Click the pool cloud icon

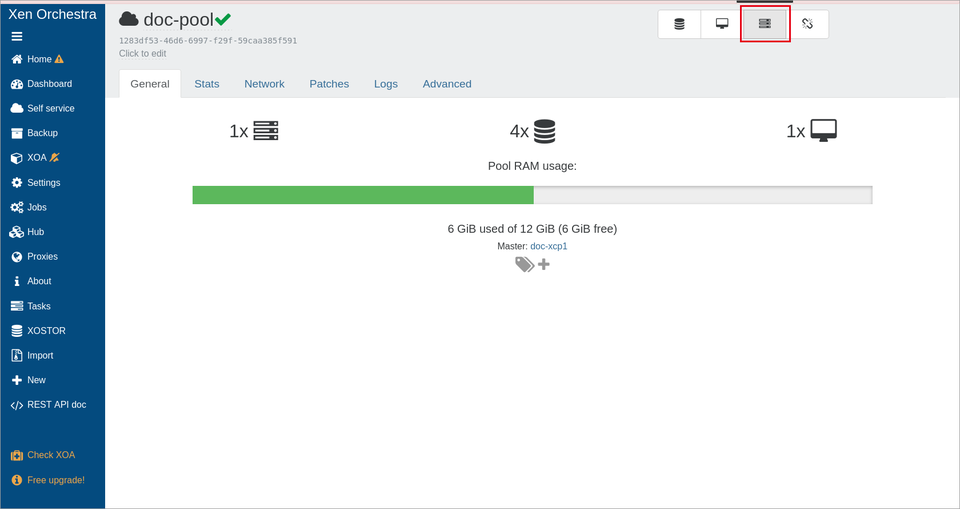(129, 19)
